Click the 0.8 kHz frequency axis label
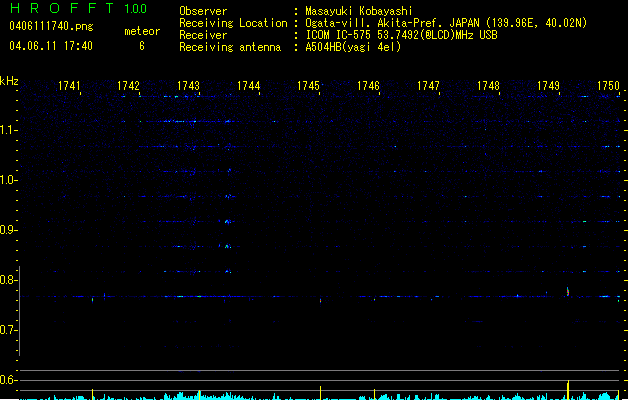Image resolution: width=629 pixels, height=400 pixels. point(8,280)
